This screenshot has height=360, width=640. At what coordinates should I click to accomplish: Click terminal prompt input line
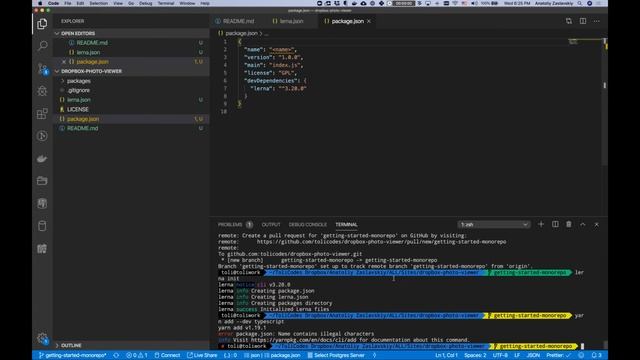tap(582, 346)
